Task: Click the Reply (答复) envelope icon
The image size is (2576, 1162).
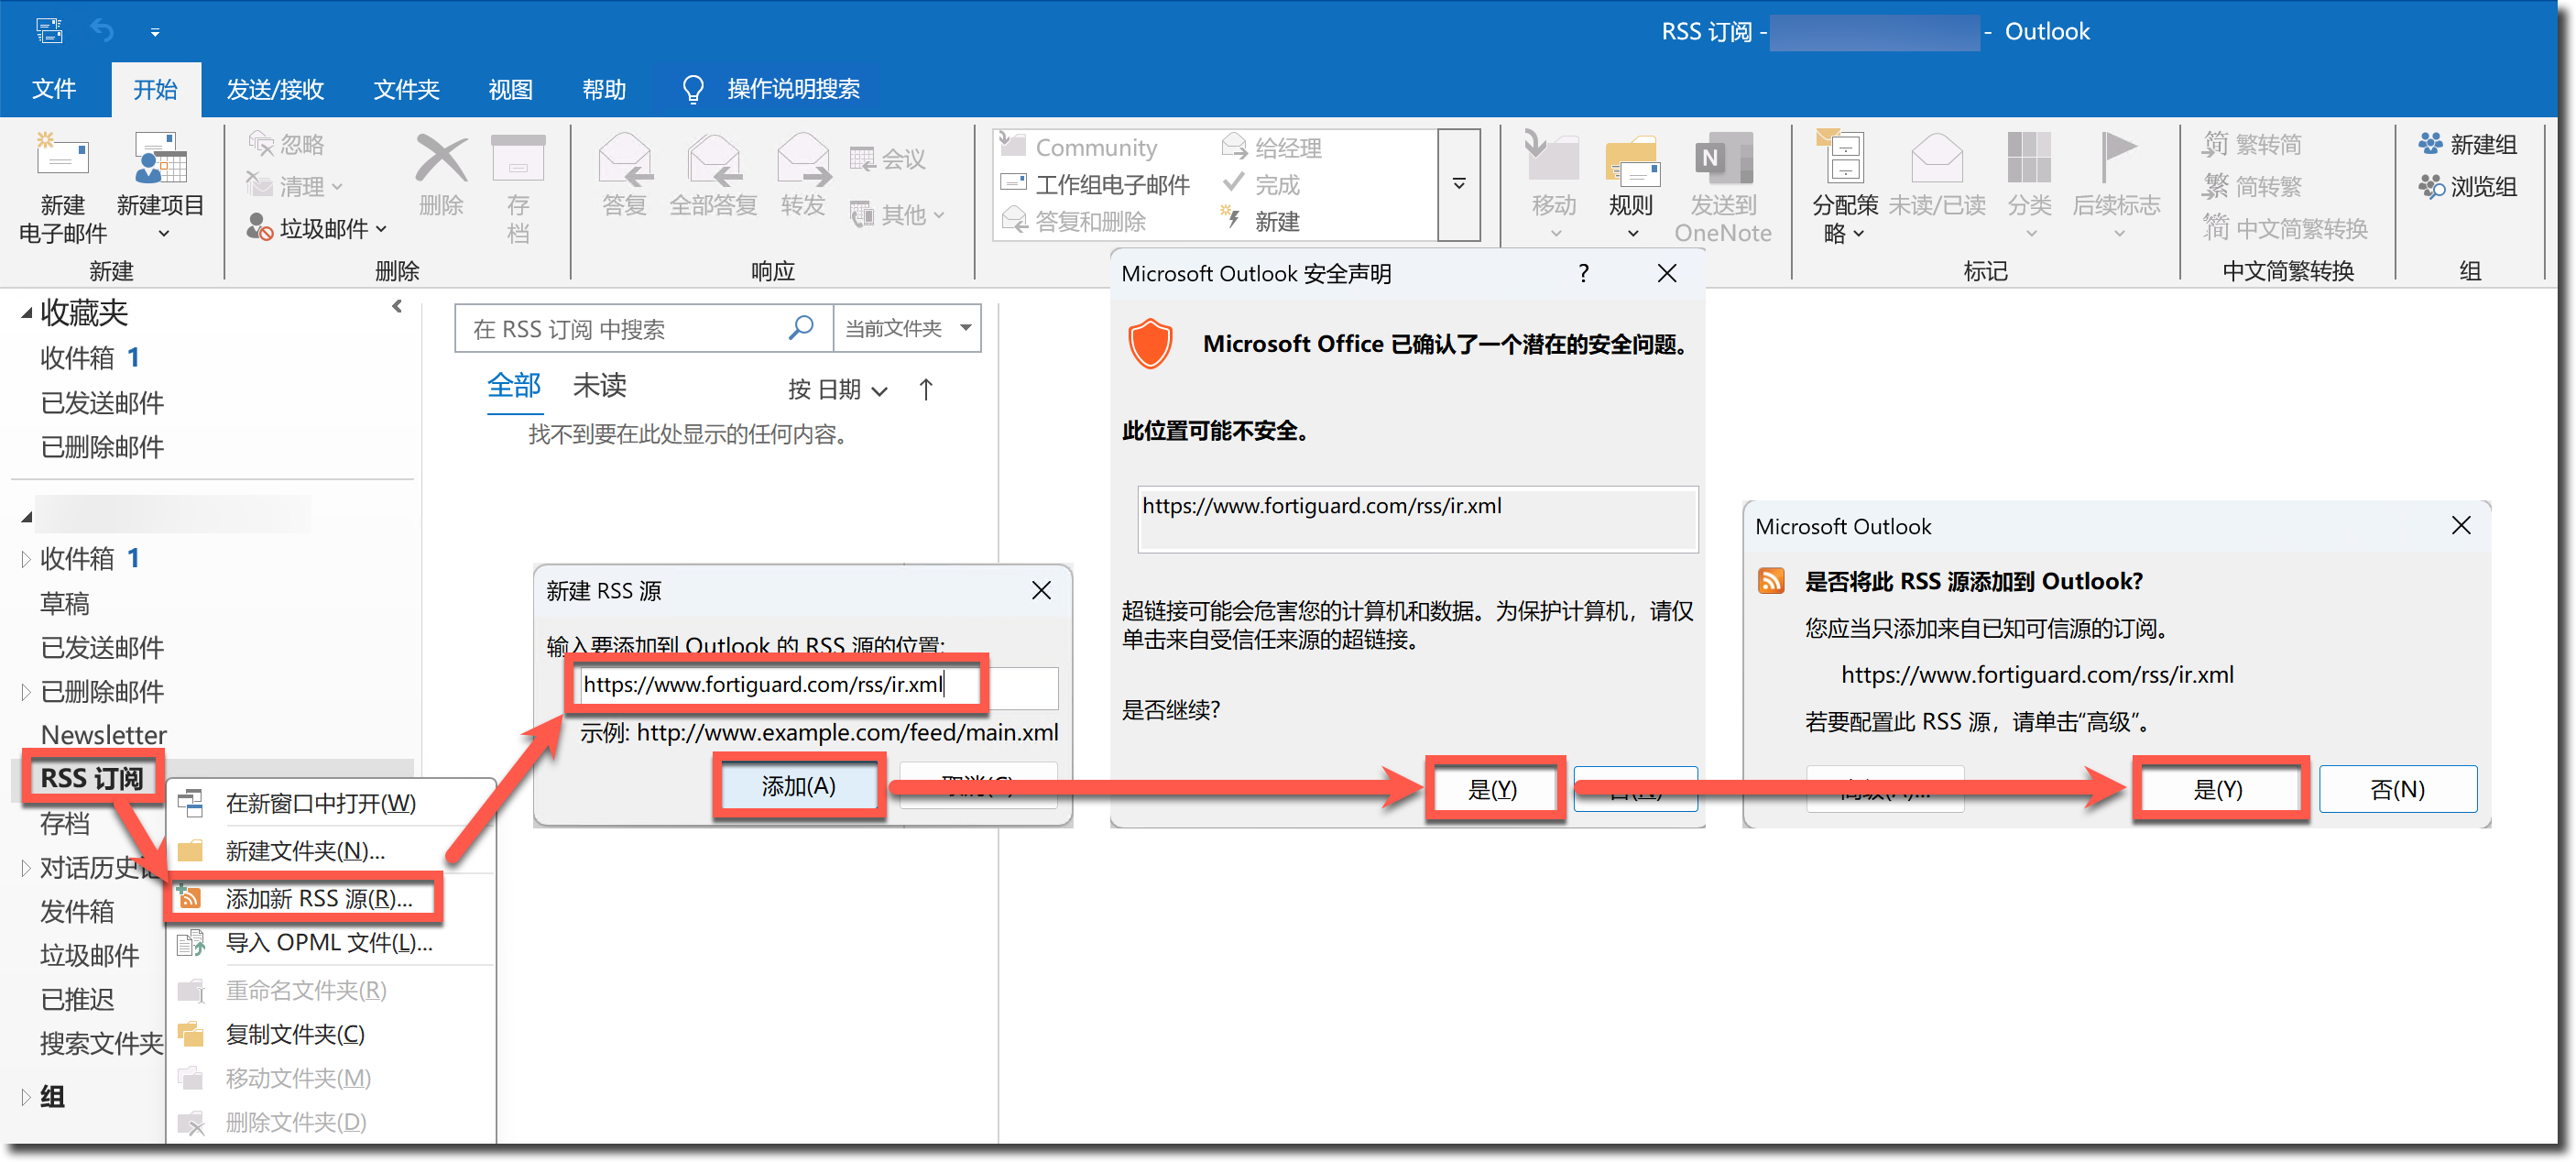Action: 625,160
